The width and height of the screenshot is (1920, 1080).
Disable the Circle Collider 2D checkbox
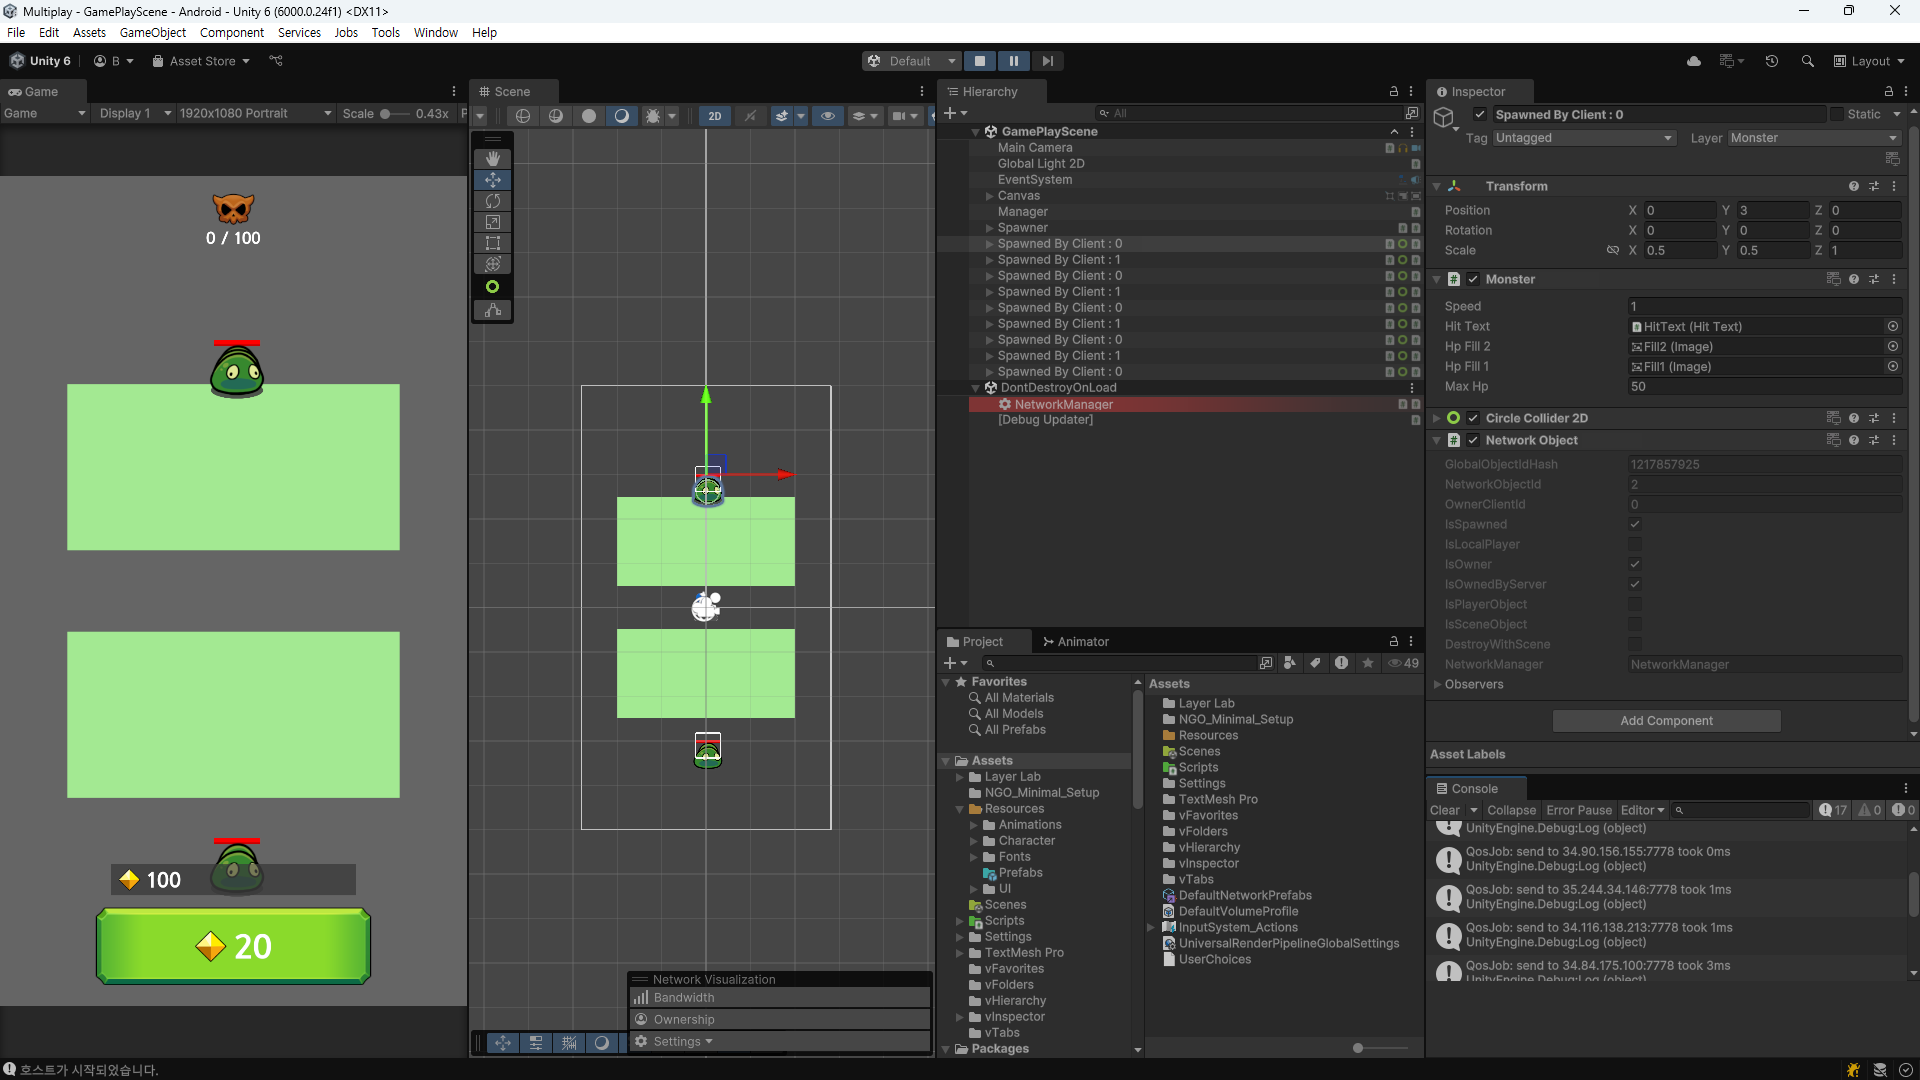pos(1473,419)
